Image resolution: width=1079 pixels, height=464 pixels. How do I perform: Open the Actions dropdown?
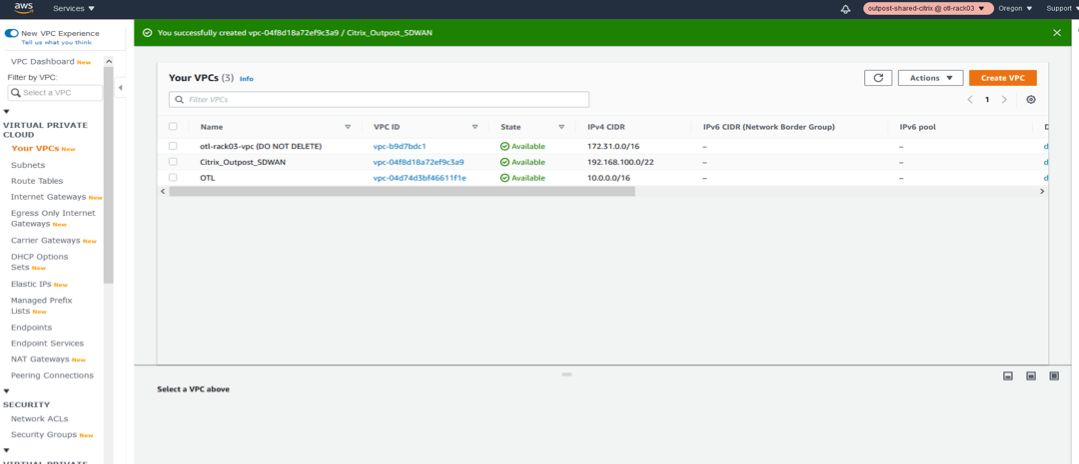(930, 78)
